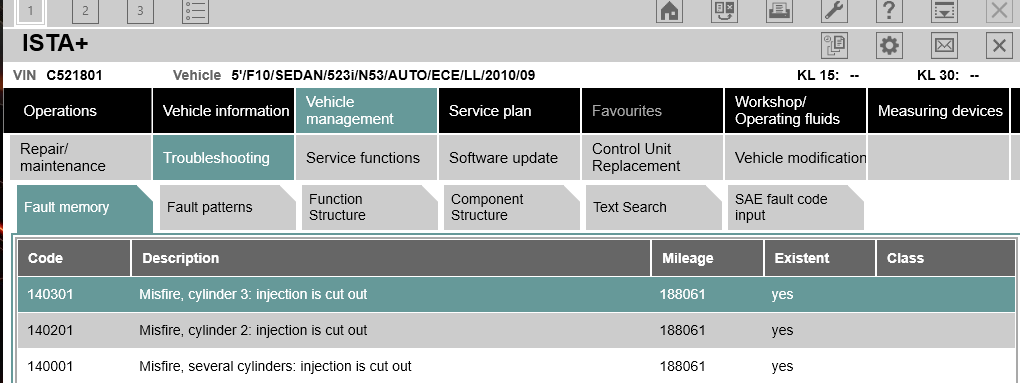Open the envelope feedback icon
This screenshot has width=1020, height=383.
(944, 46)
